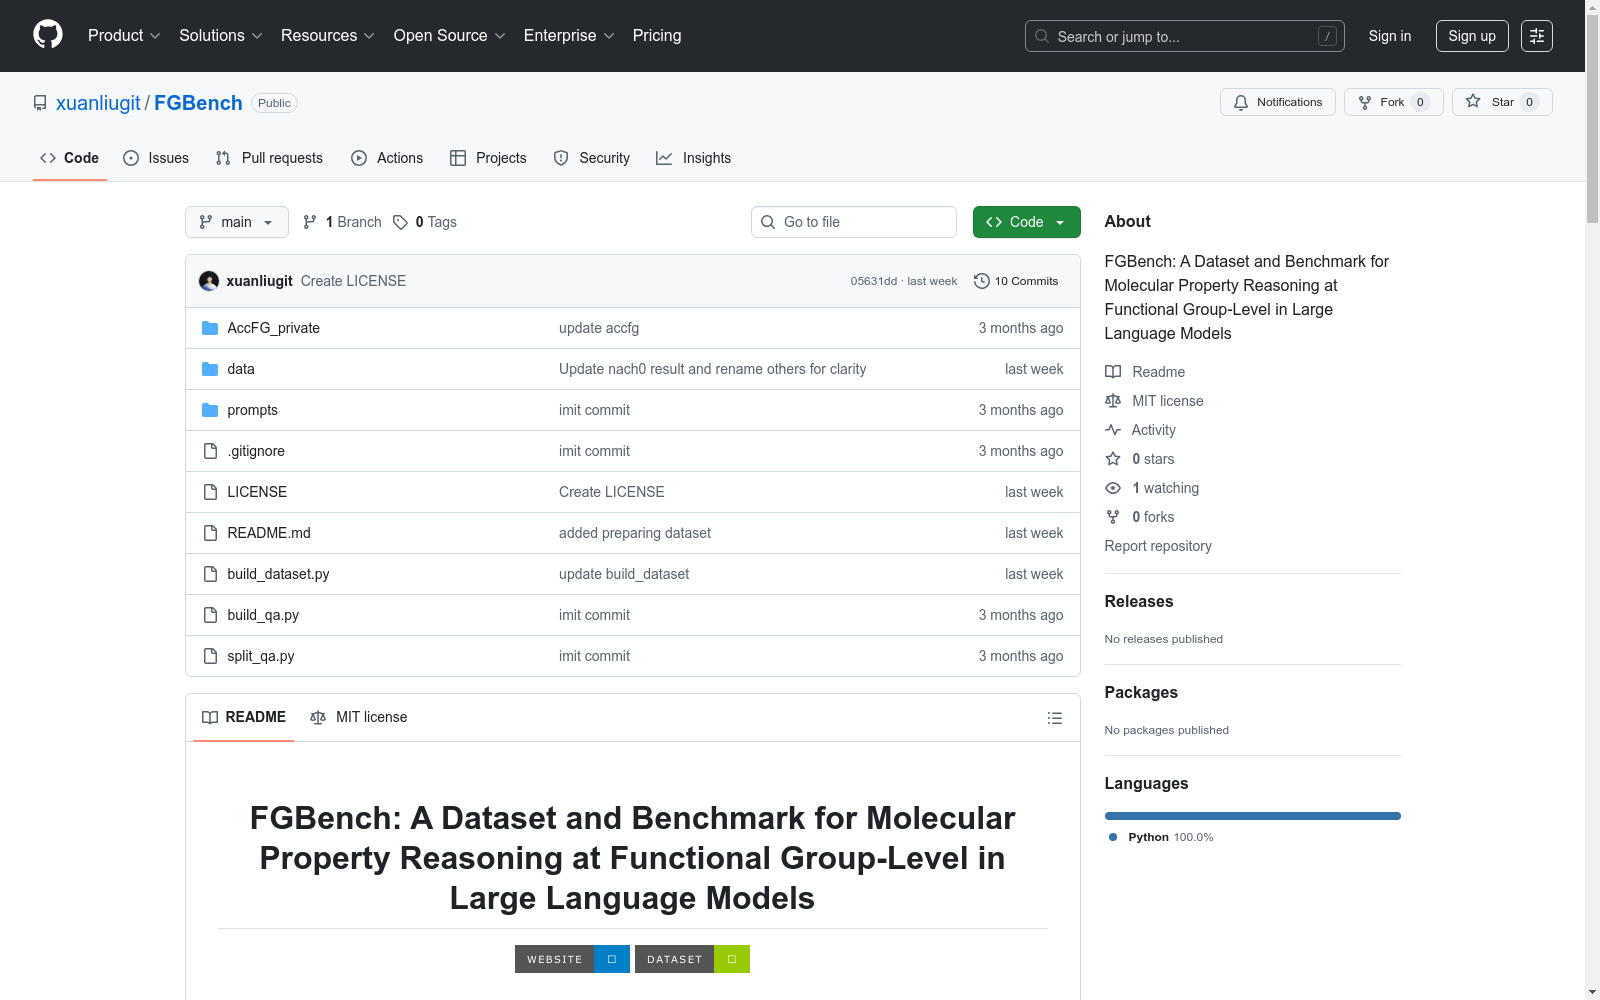Screen dimensions: 1600x1000
Task: Star the FGBench repository
Action: click(x=1502, y=102)
